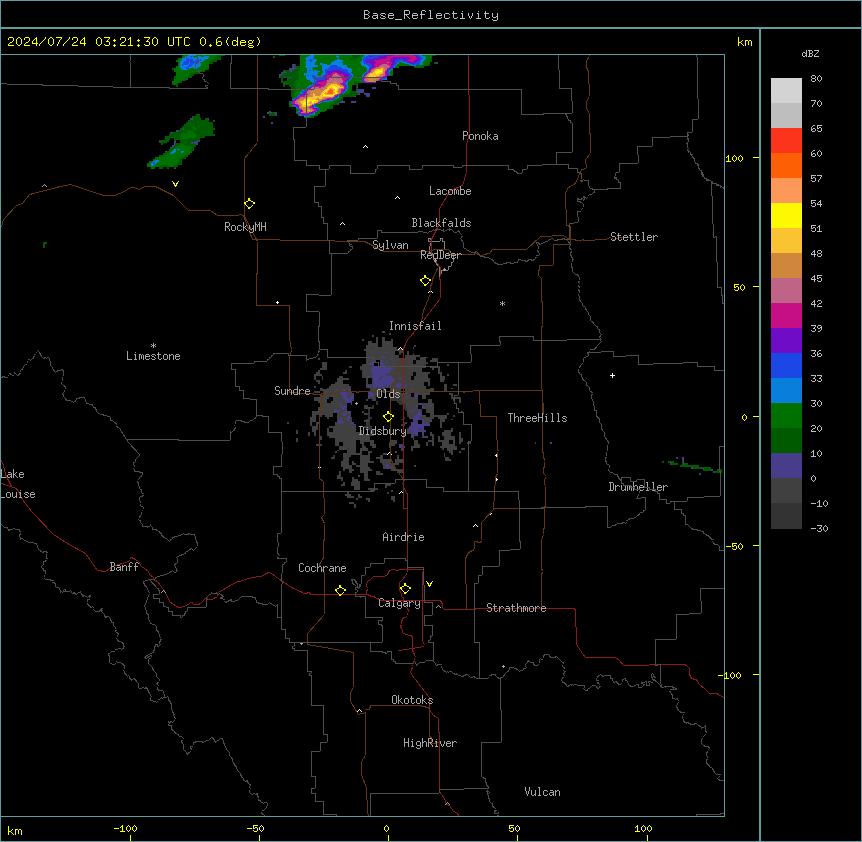
Task: Pick the red 60-65 dBZ legend swatch
Action: click(x=786, y=141)
